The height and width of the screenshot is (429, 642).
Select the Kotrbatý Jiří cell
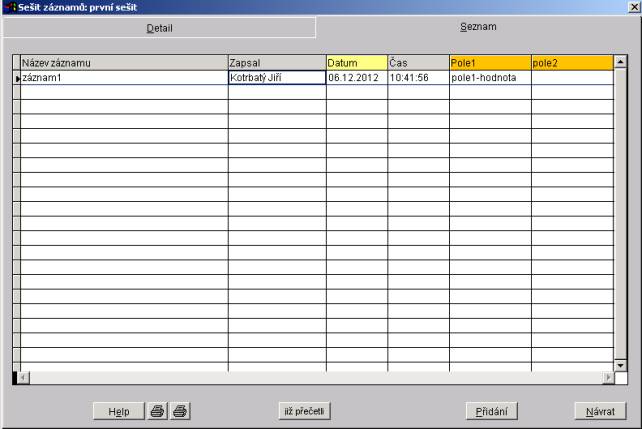pyautogui.click(x=276, y=77)
